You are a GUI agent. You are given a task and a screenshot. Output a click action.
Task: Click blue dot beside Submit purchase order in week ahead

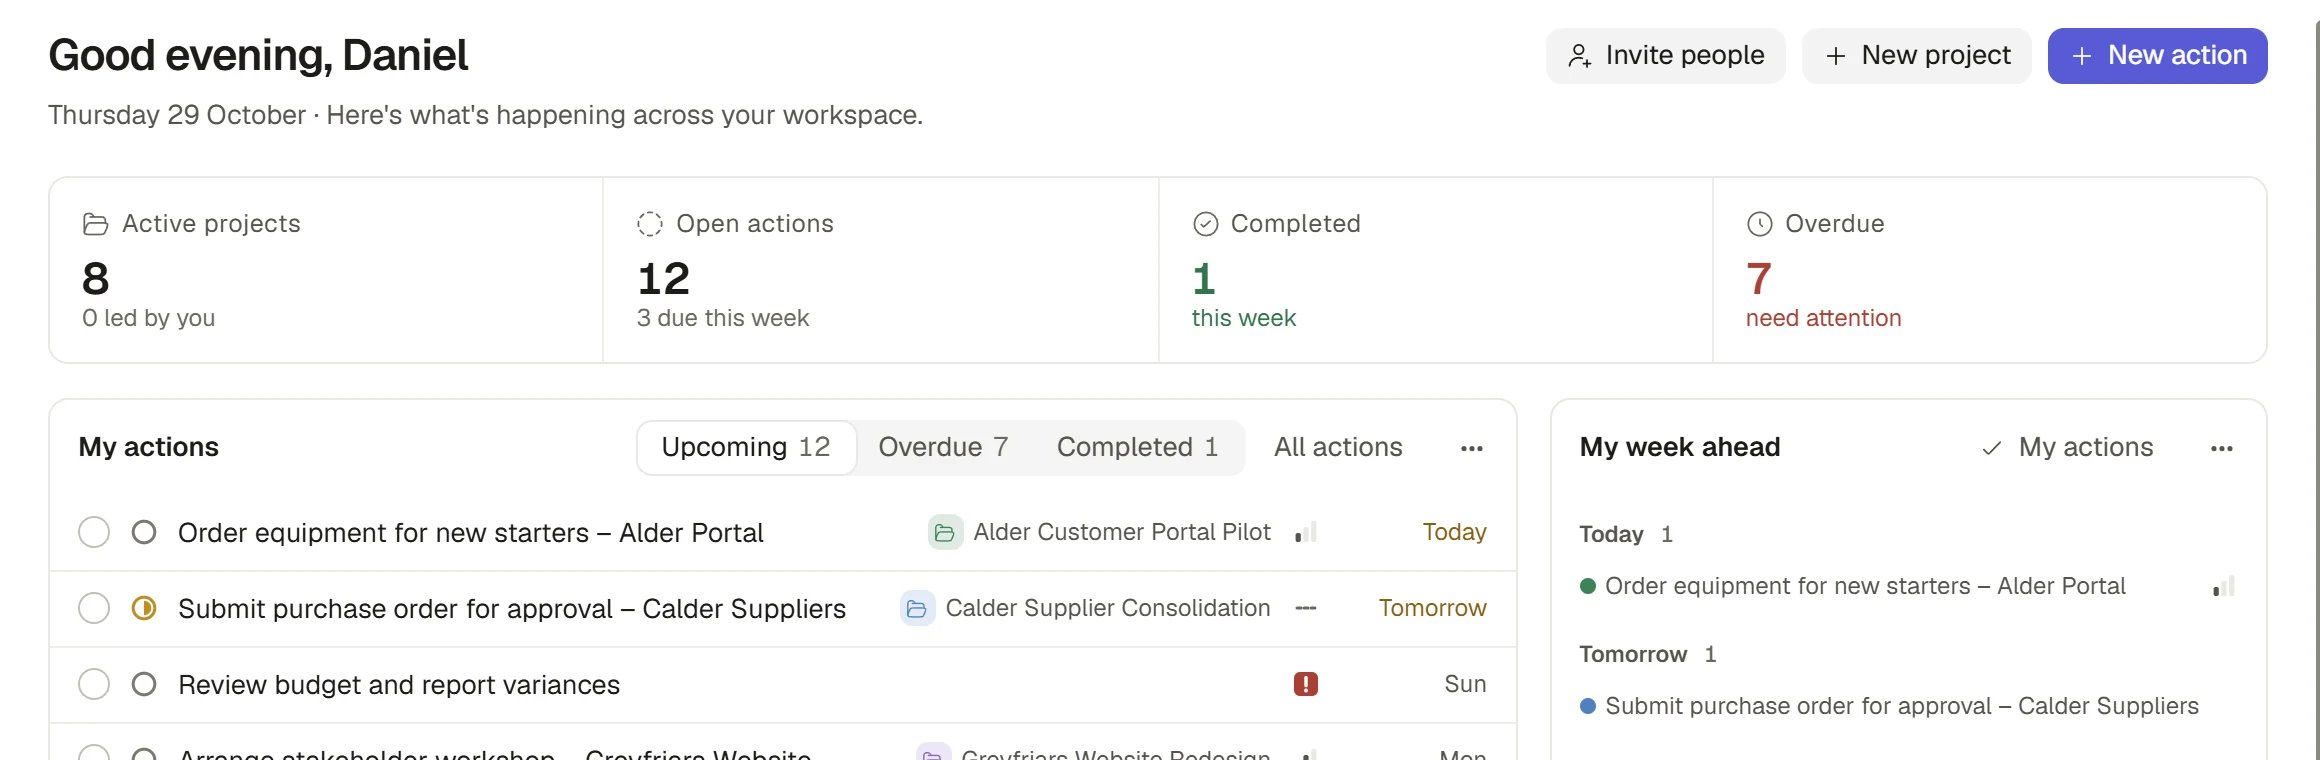(x=1588, y=706)
